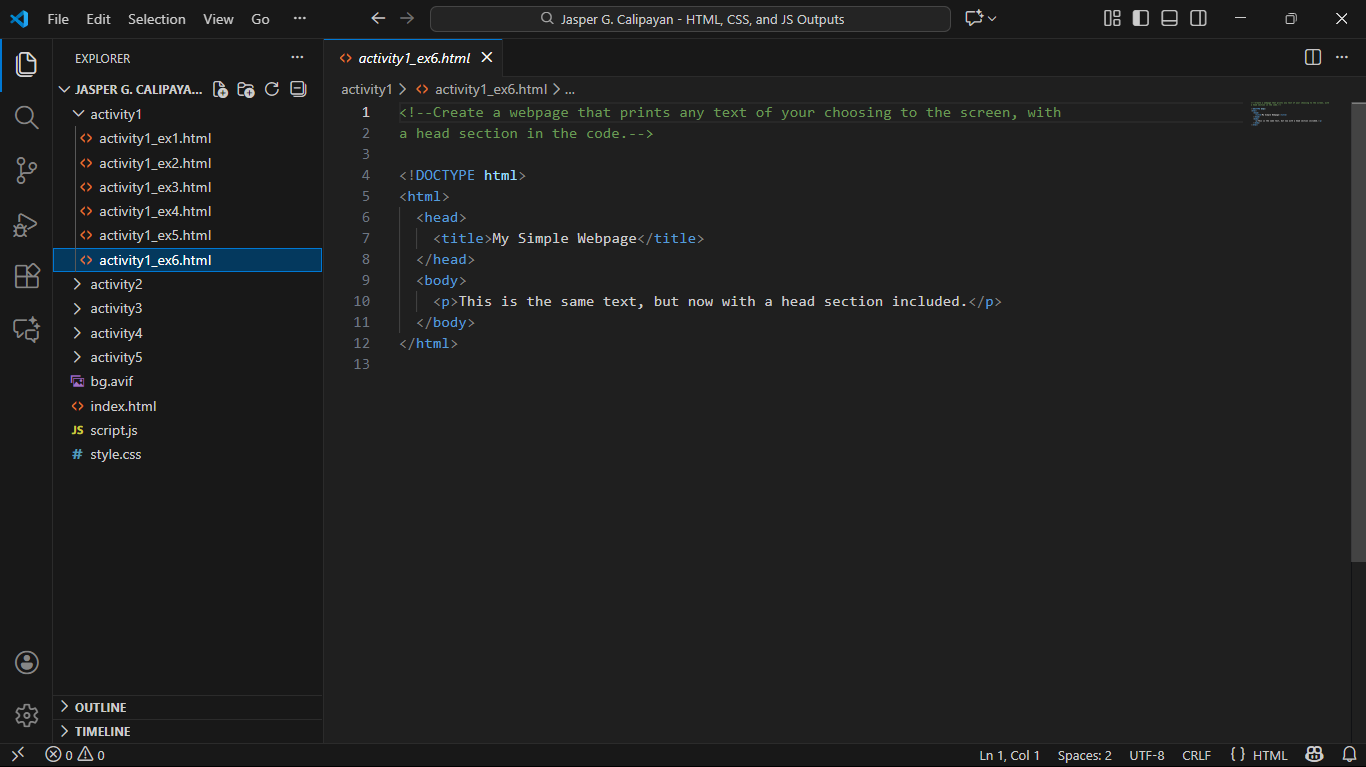Viewport: 1366px width, 767px height.
Task: Click the Refresh Explorer icon
Action: tap(272, 89)
